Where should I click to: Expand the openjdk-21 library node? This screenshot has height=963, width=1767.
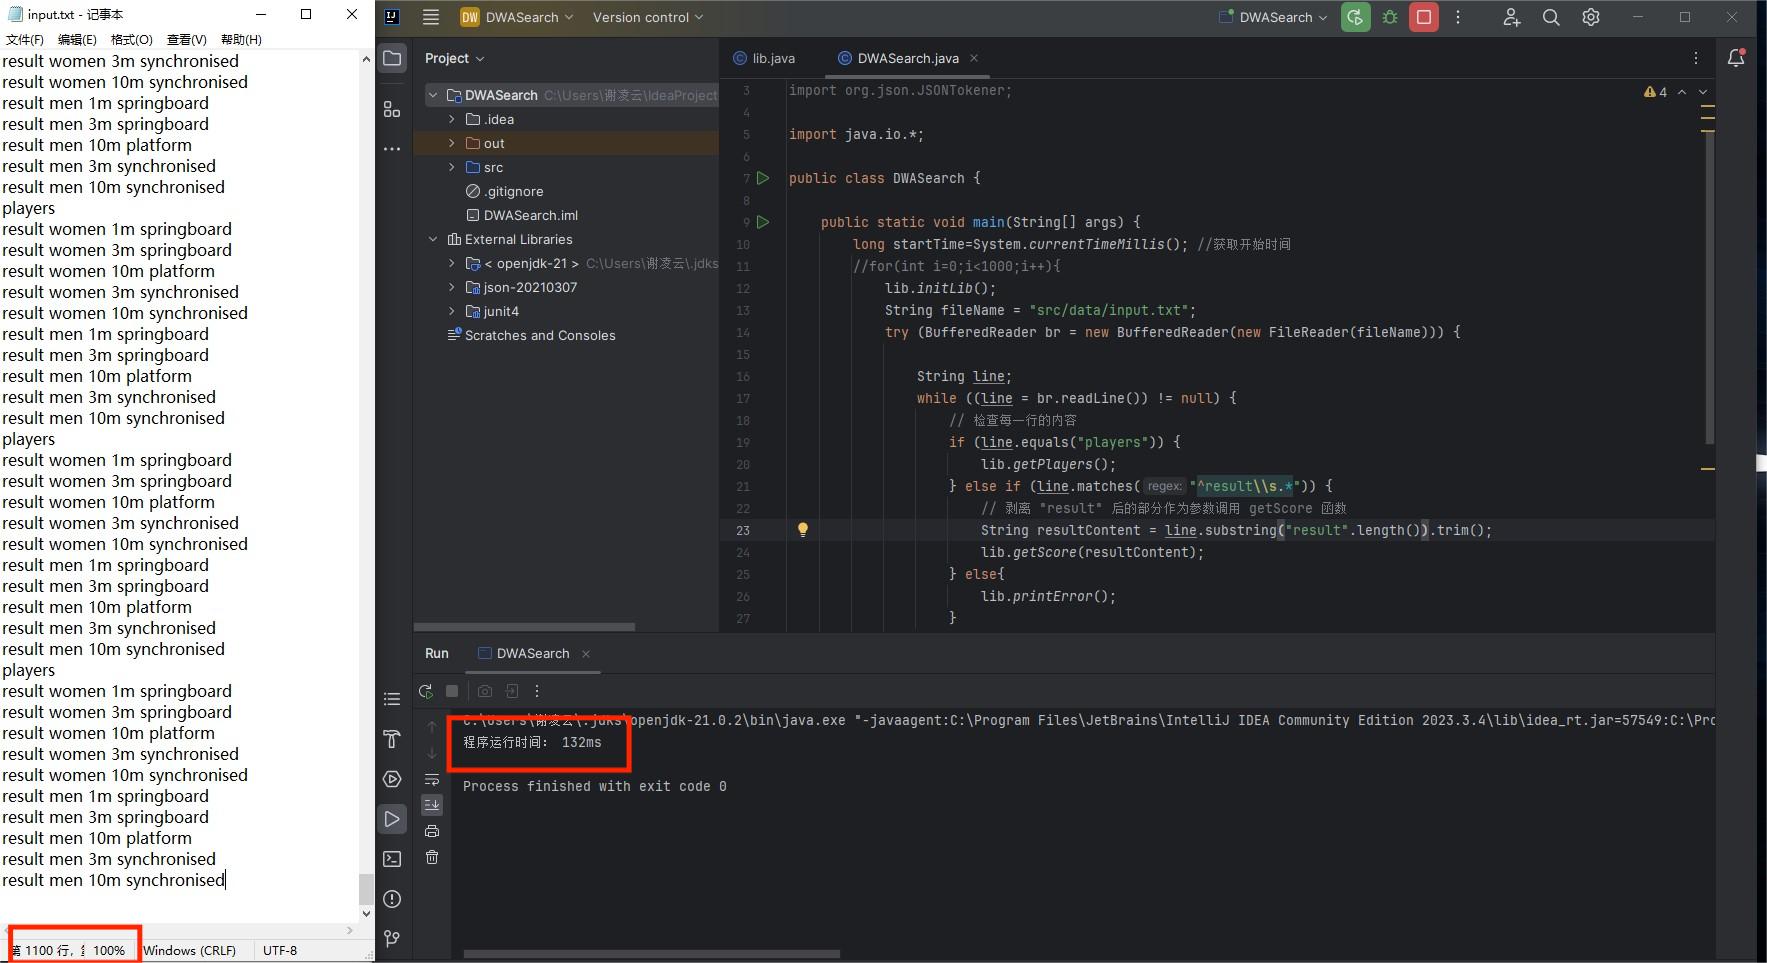(451, 263)
